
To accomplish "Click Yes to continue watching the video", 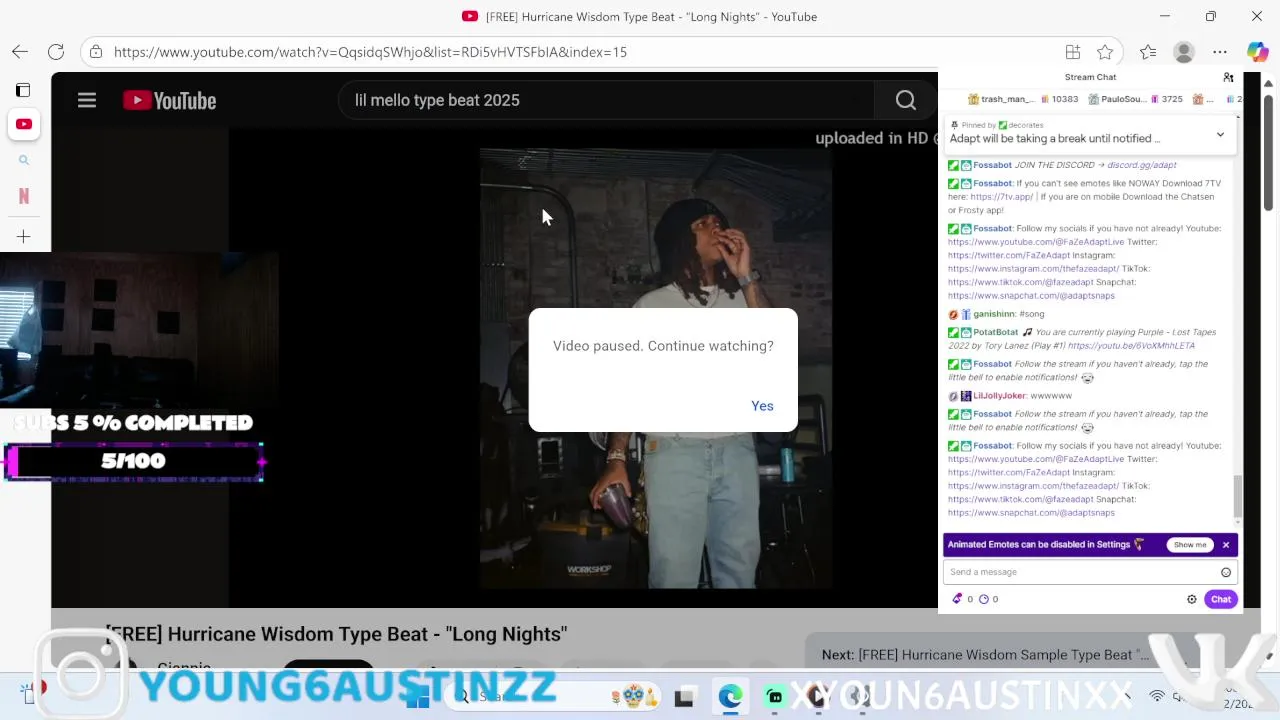I will coord(762,406).
